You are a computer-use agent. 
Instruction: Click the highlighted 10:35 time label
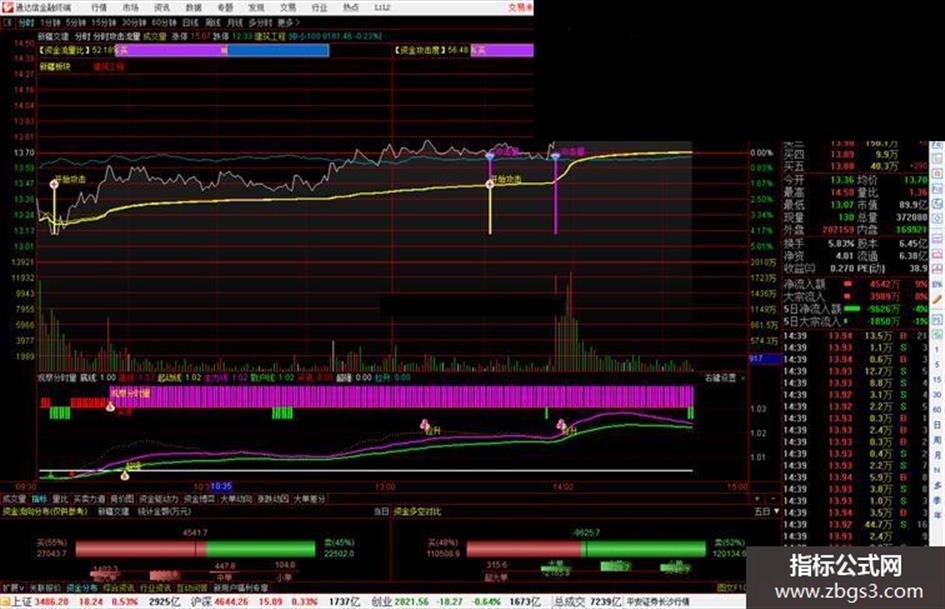[221, 486]
